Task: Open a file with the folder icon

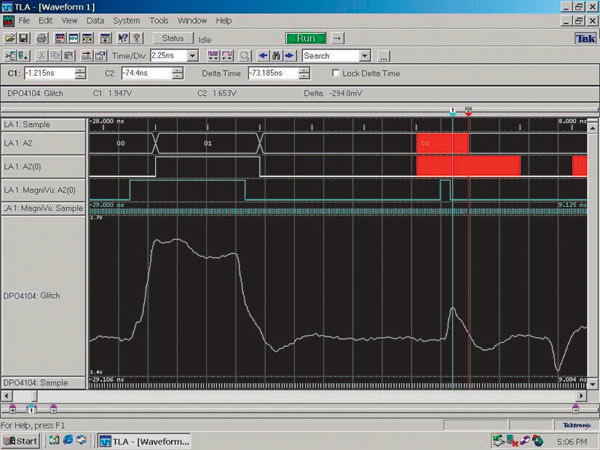Action: pyautogui.click(x=10, y=38)
